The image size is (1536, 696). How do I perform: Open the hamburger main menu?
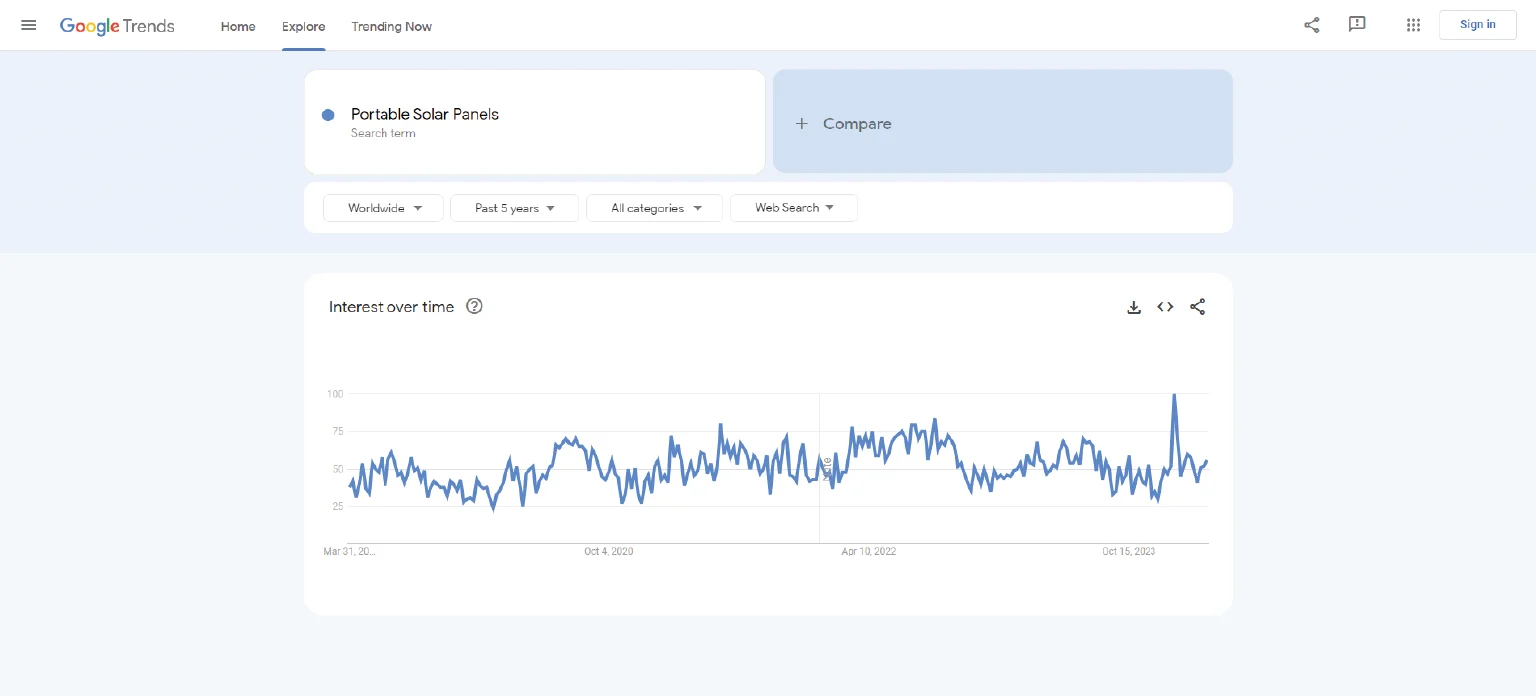click(29, 25)
